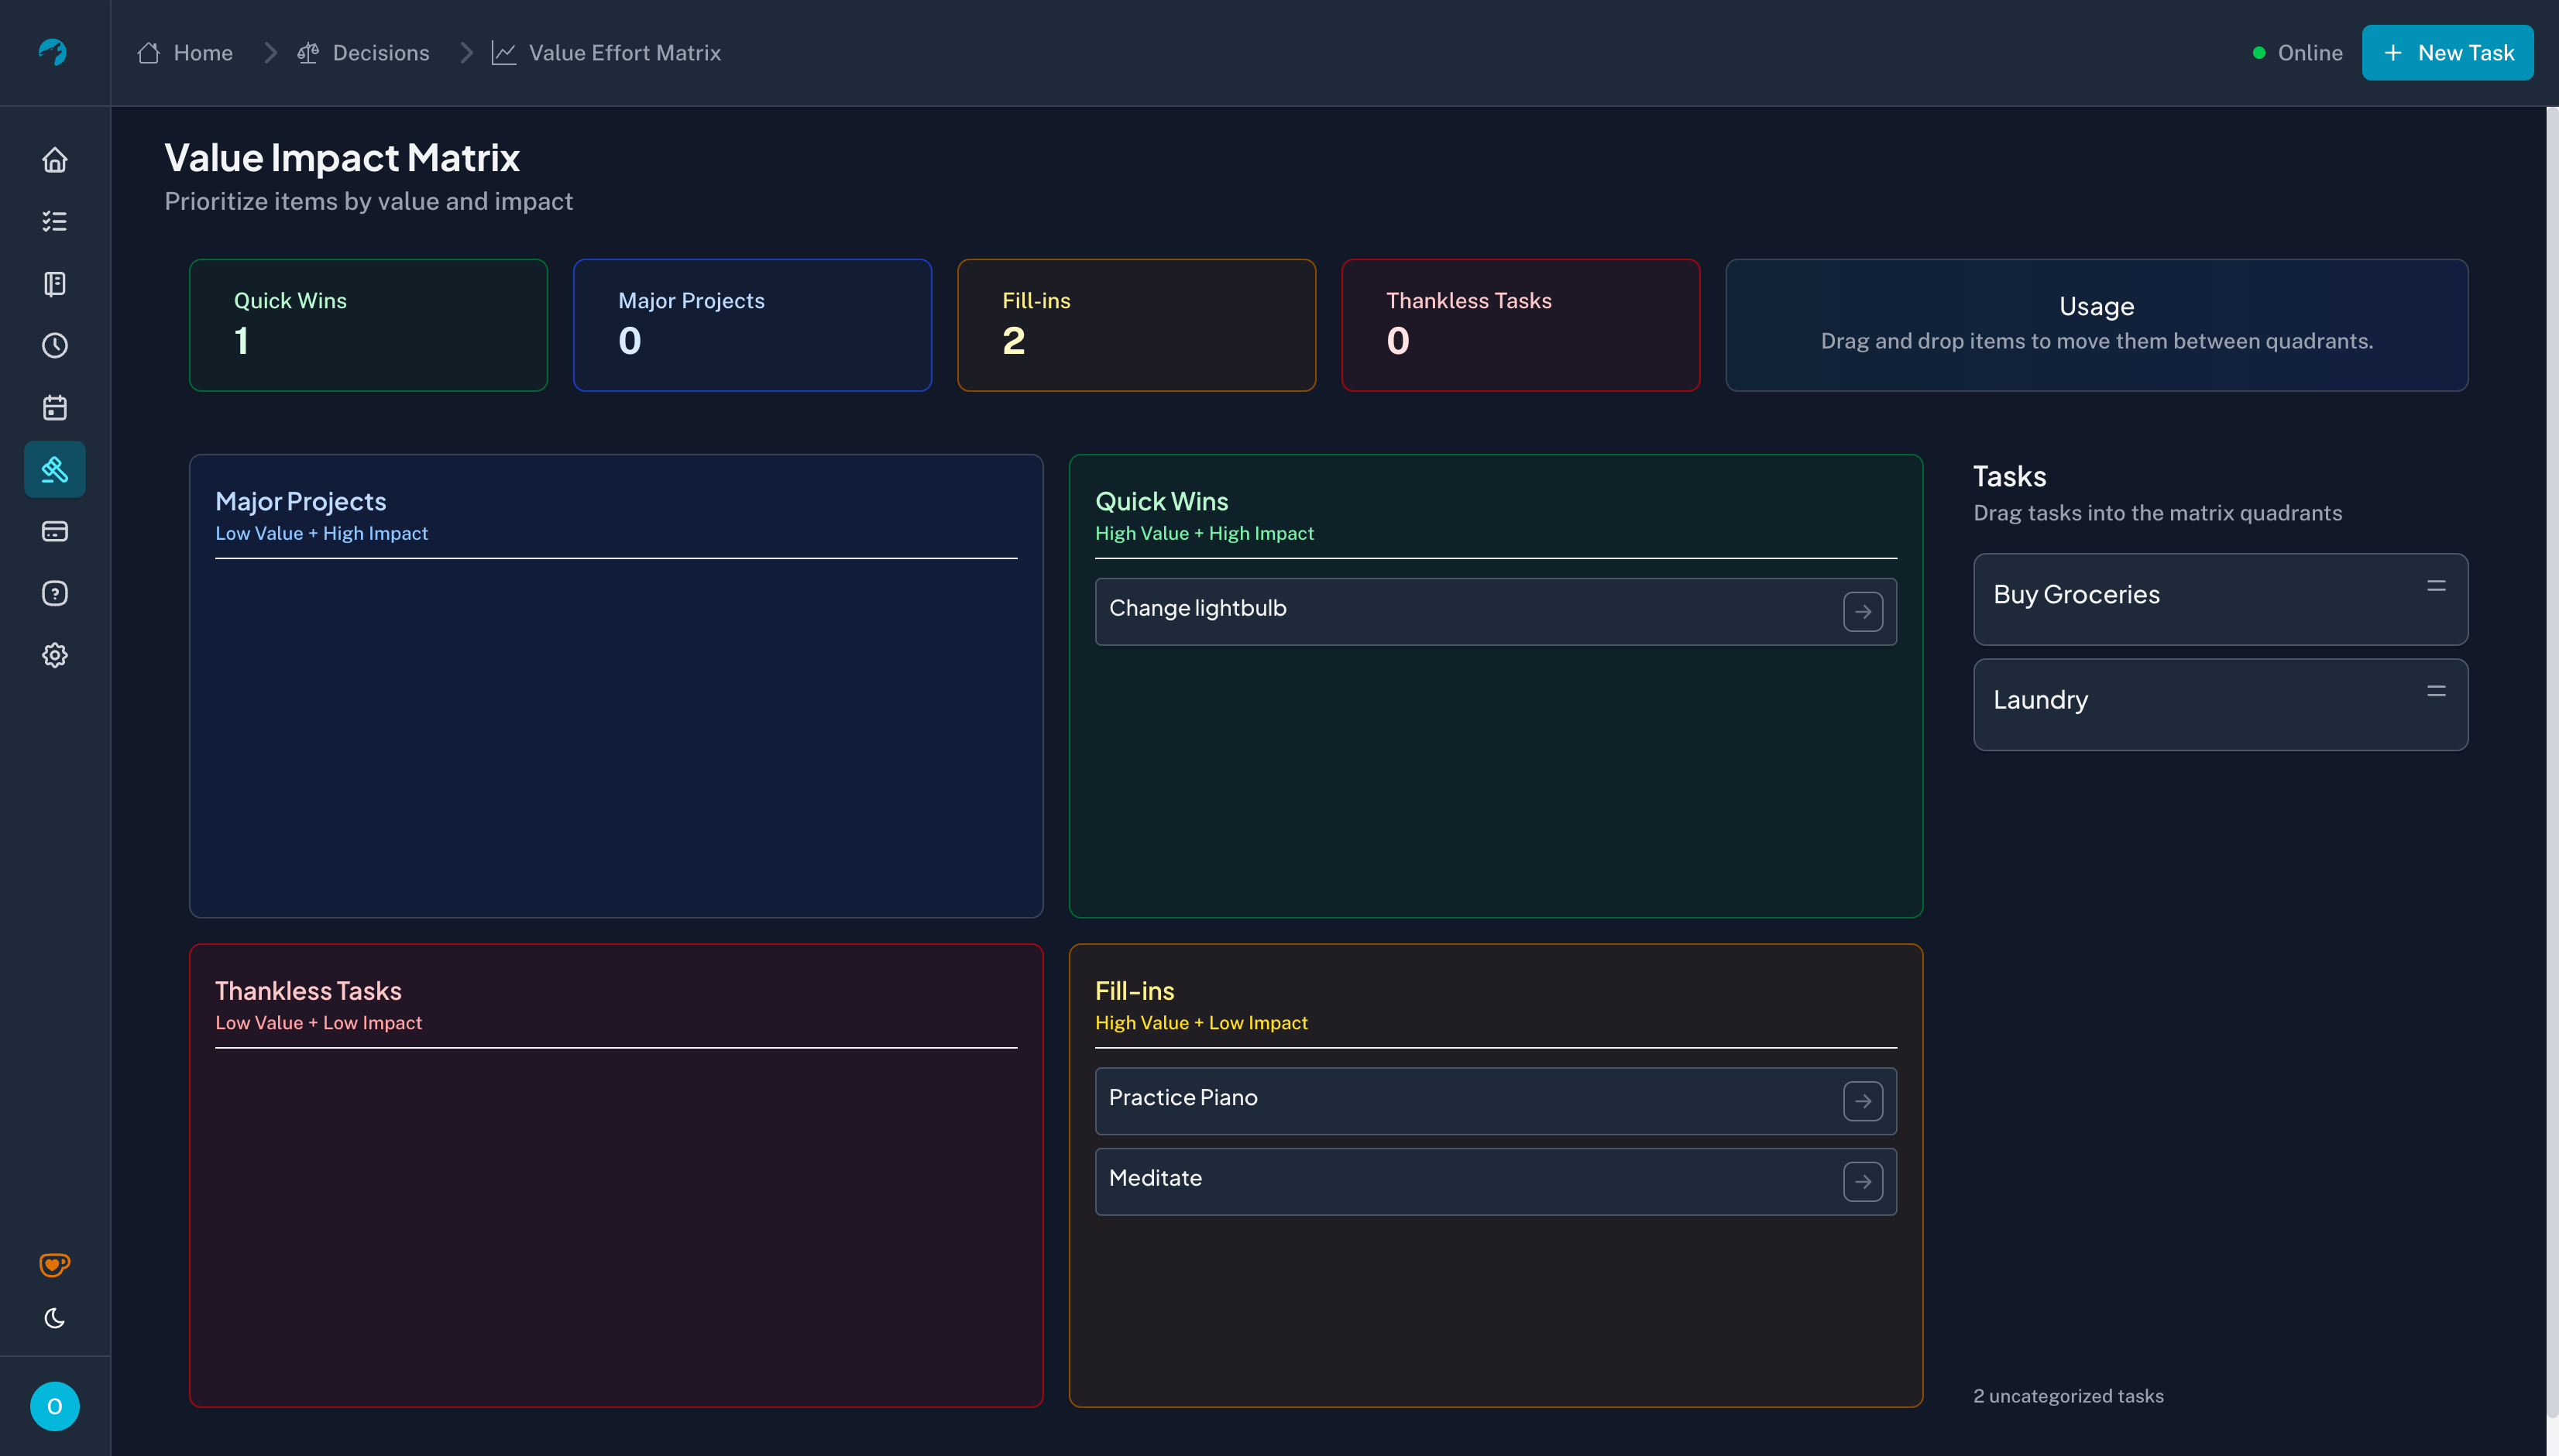Click the drag handle on Buy Groceries
The image size is (2559, 1456).
2436,586
